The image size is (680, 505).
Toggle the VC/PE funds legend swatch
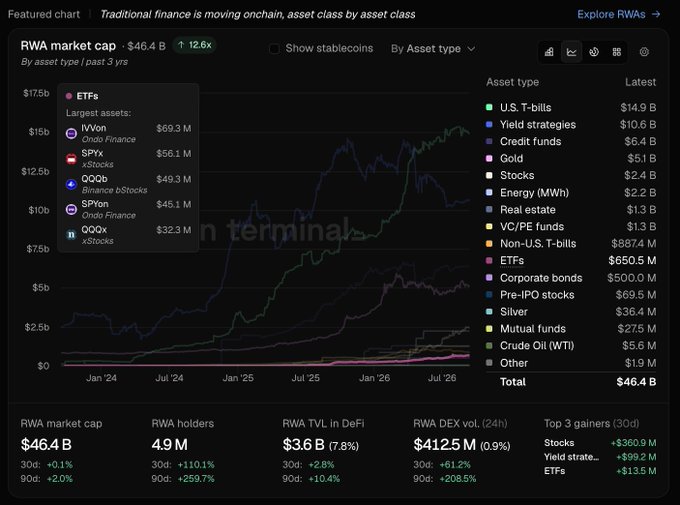pos(489,226)
